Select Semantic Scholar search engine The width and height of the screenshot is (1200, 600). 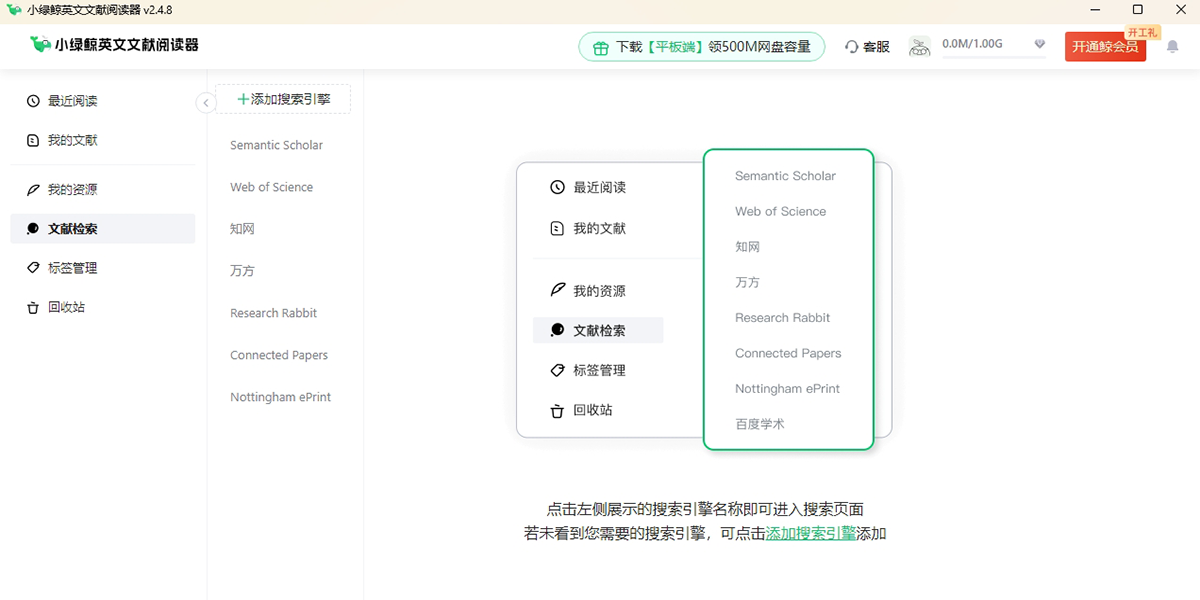click(x=277, y=145)
